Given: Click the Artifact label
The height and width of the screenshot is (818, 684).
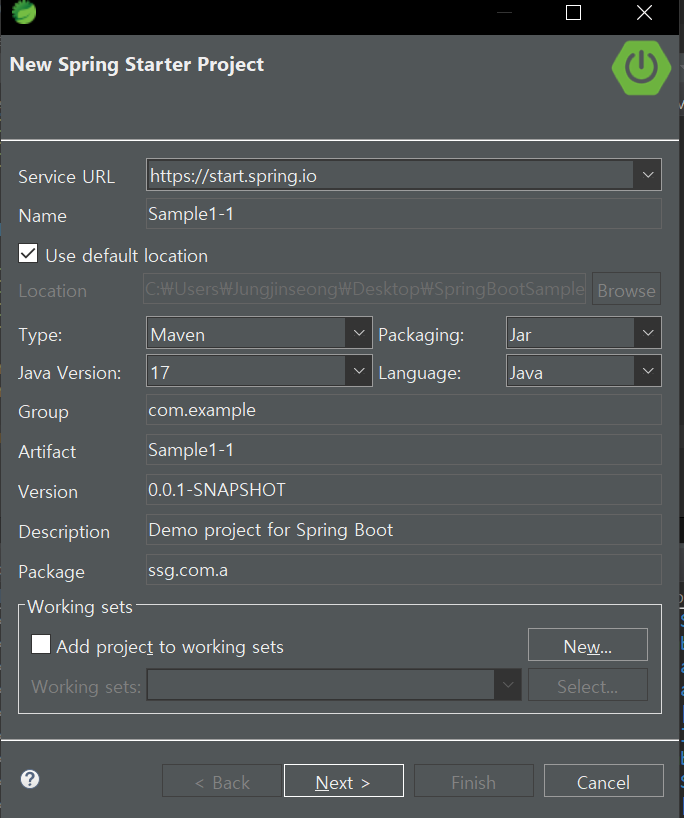Looking at the screenshot, I should pyautogui.click(x=47, y=452).
